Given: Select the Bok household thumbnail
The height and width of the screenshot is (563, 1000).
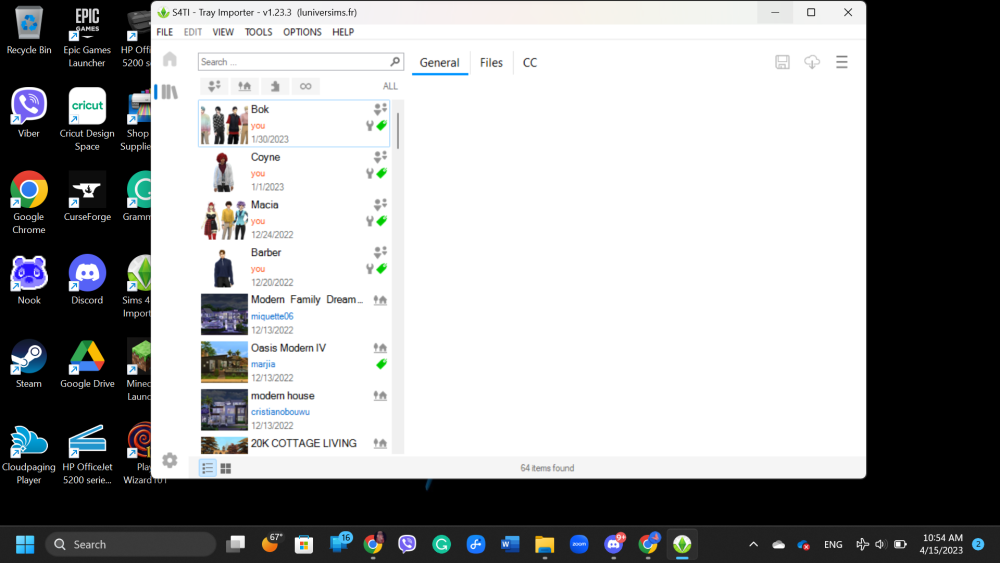Looking at the screenshot, I should 224,124.
